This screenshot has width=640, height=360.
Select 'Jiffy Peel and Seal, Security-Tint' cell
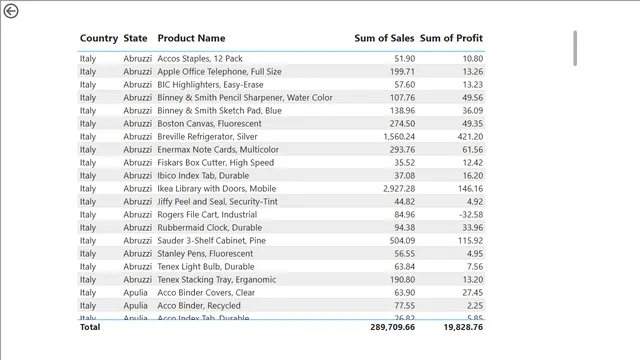coord(218,202)
